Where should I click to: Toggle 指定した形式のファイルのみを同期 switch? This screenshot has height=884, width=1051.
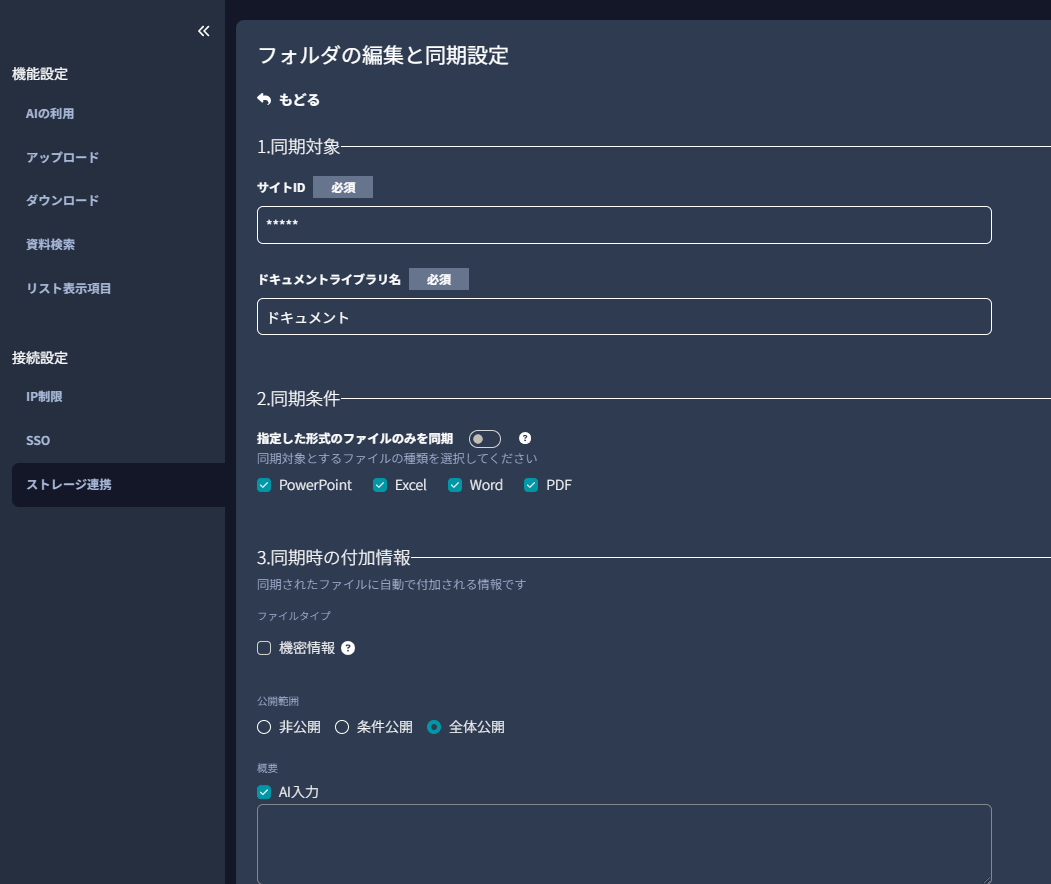click(x=485, y=439)
